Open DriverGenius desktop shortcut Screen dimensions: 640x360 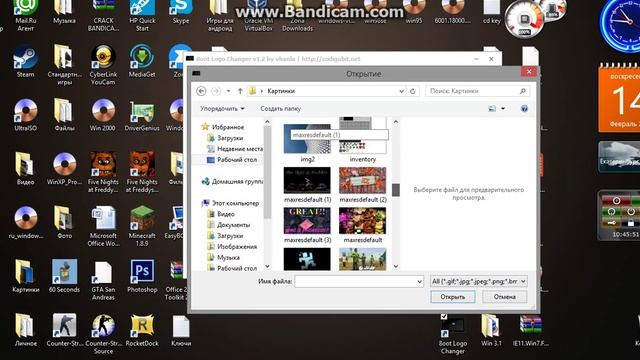click(142, 115)
